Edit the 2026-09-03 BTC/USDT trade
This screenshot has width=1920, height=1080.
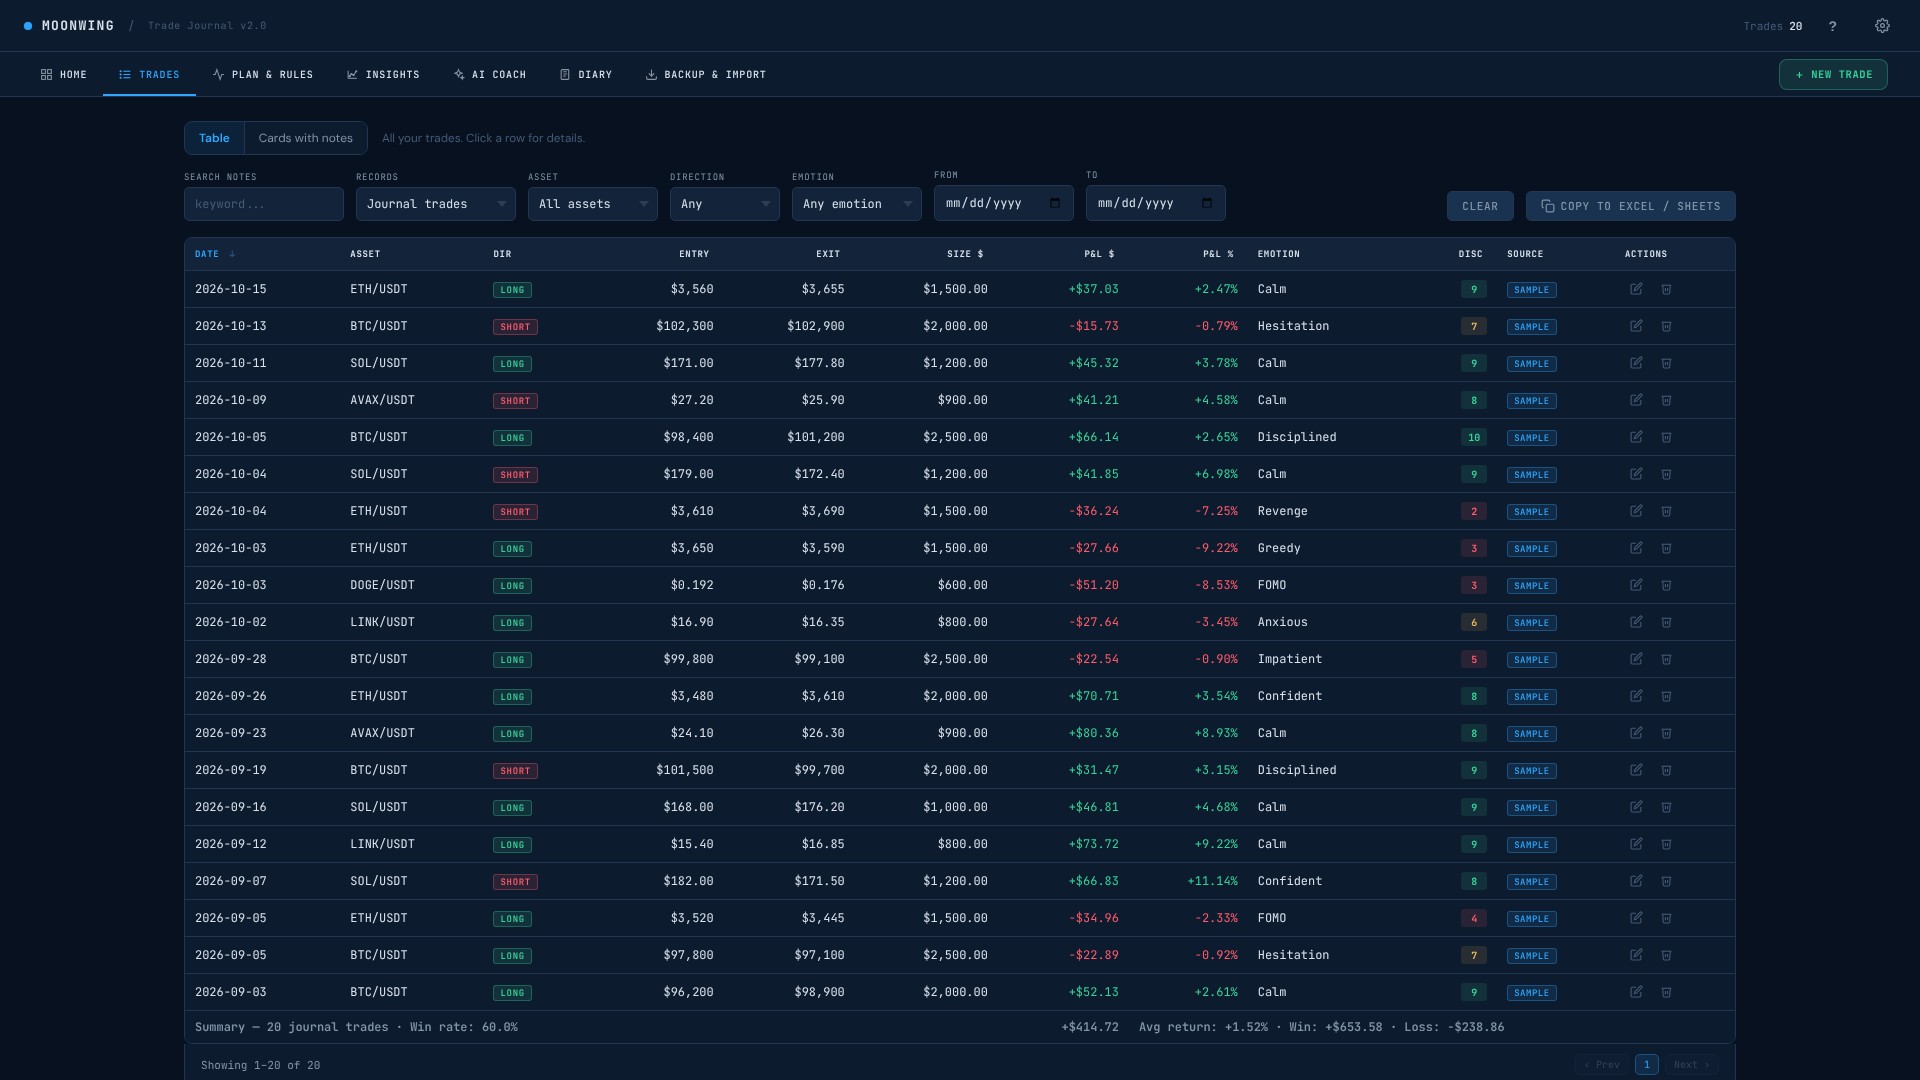[x=1636, y=992]
